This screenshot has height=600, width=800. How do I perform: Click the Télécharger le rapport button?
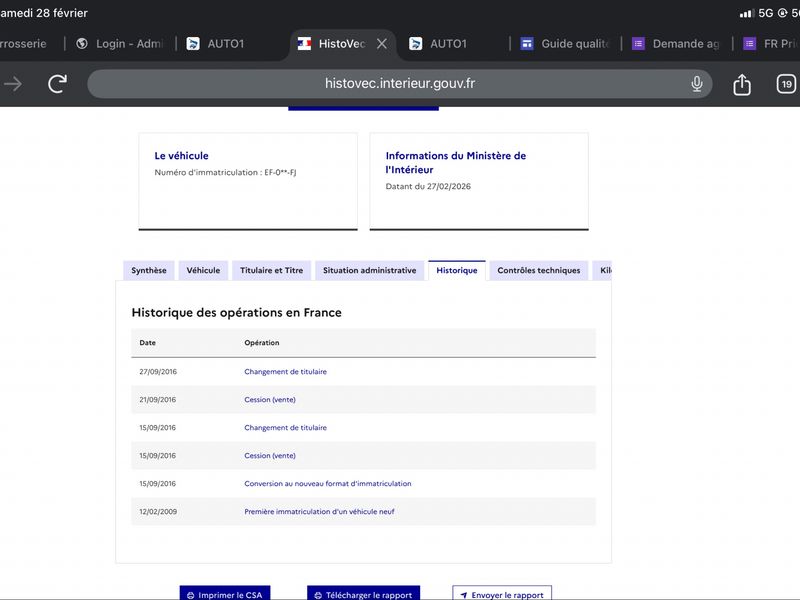pyautogui.click(x=363, y=594)
